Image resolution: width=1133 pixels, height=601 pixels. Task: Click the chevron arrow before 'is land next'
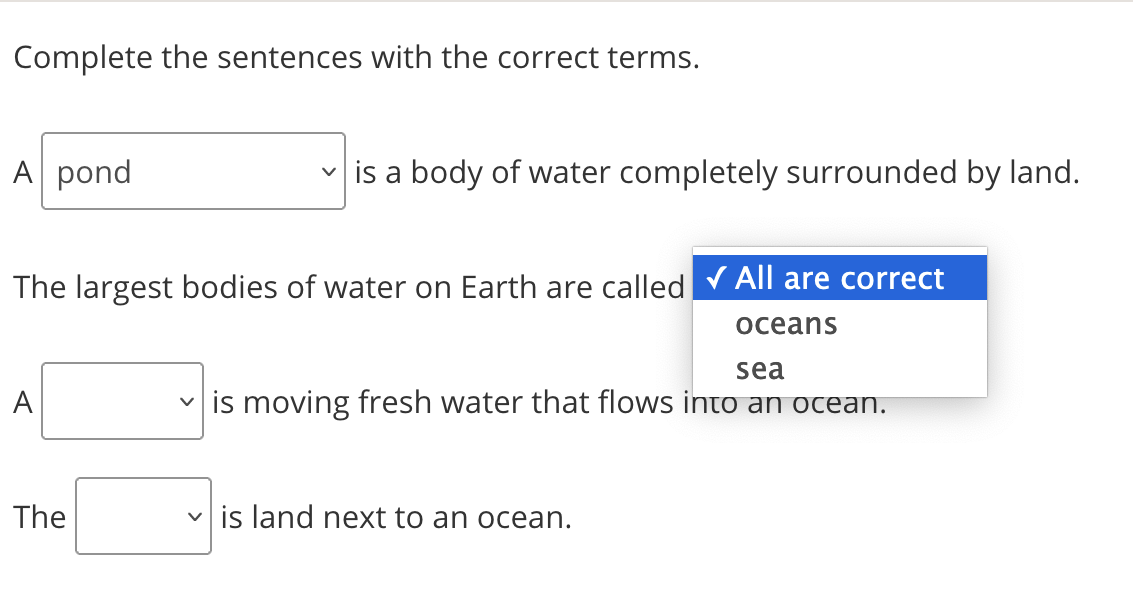pyautogui.click(x=196, y=517)
